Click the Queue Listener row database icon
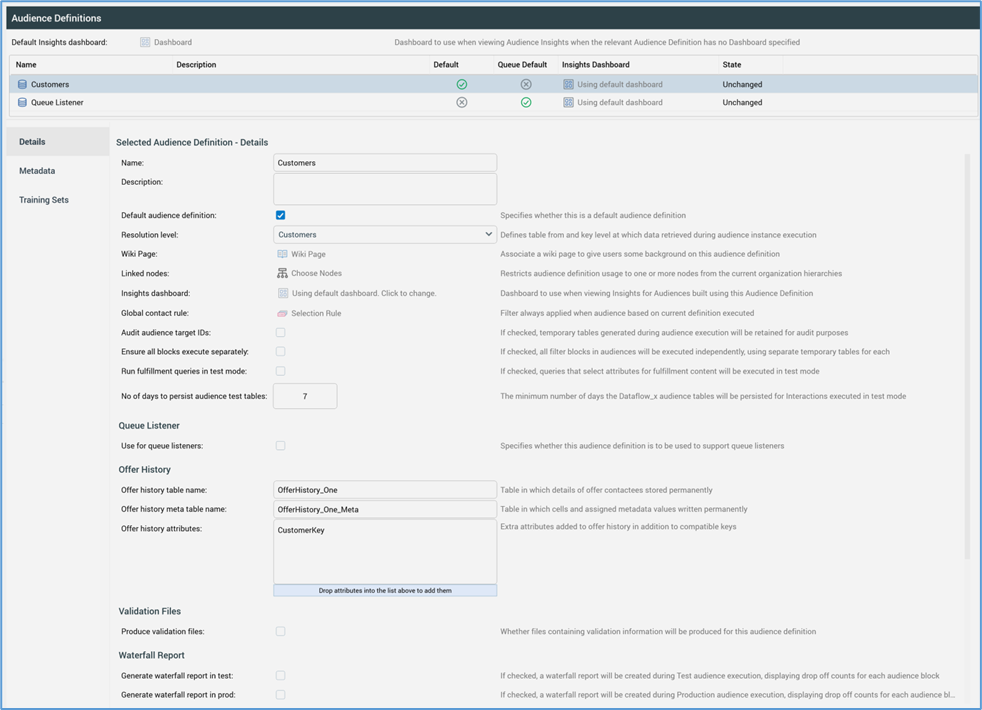The height and width of the screenshot is (710, 982). (x=22, y=103)
